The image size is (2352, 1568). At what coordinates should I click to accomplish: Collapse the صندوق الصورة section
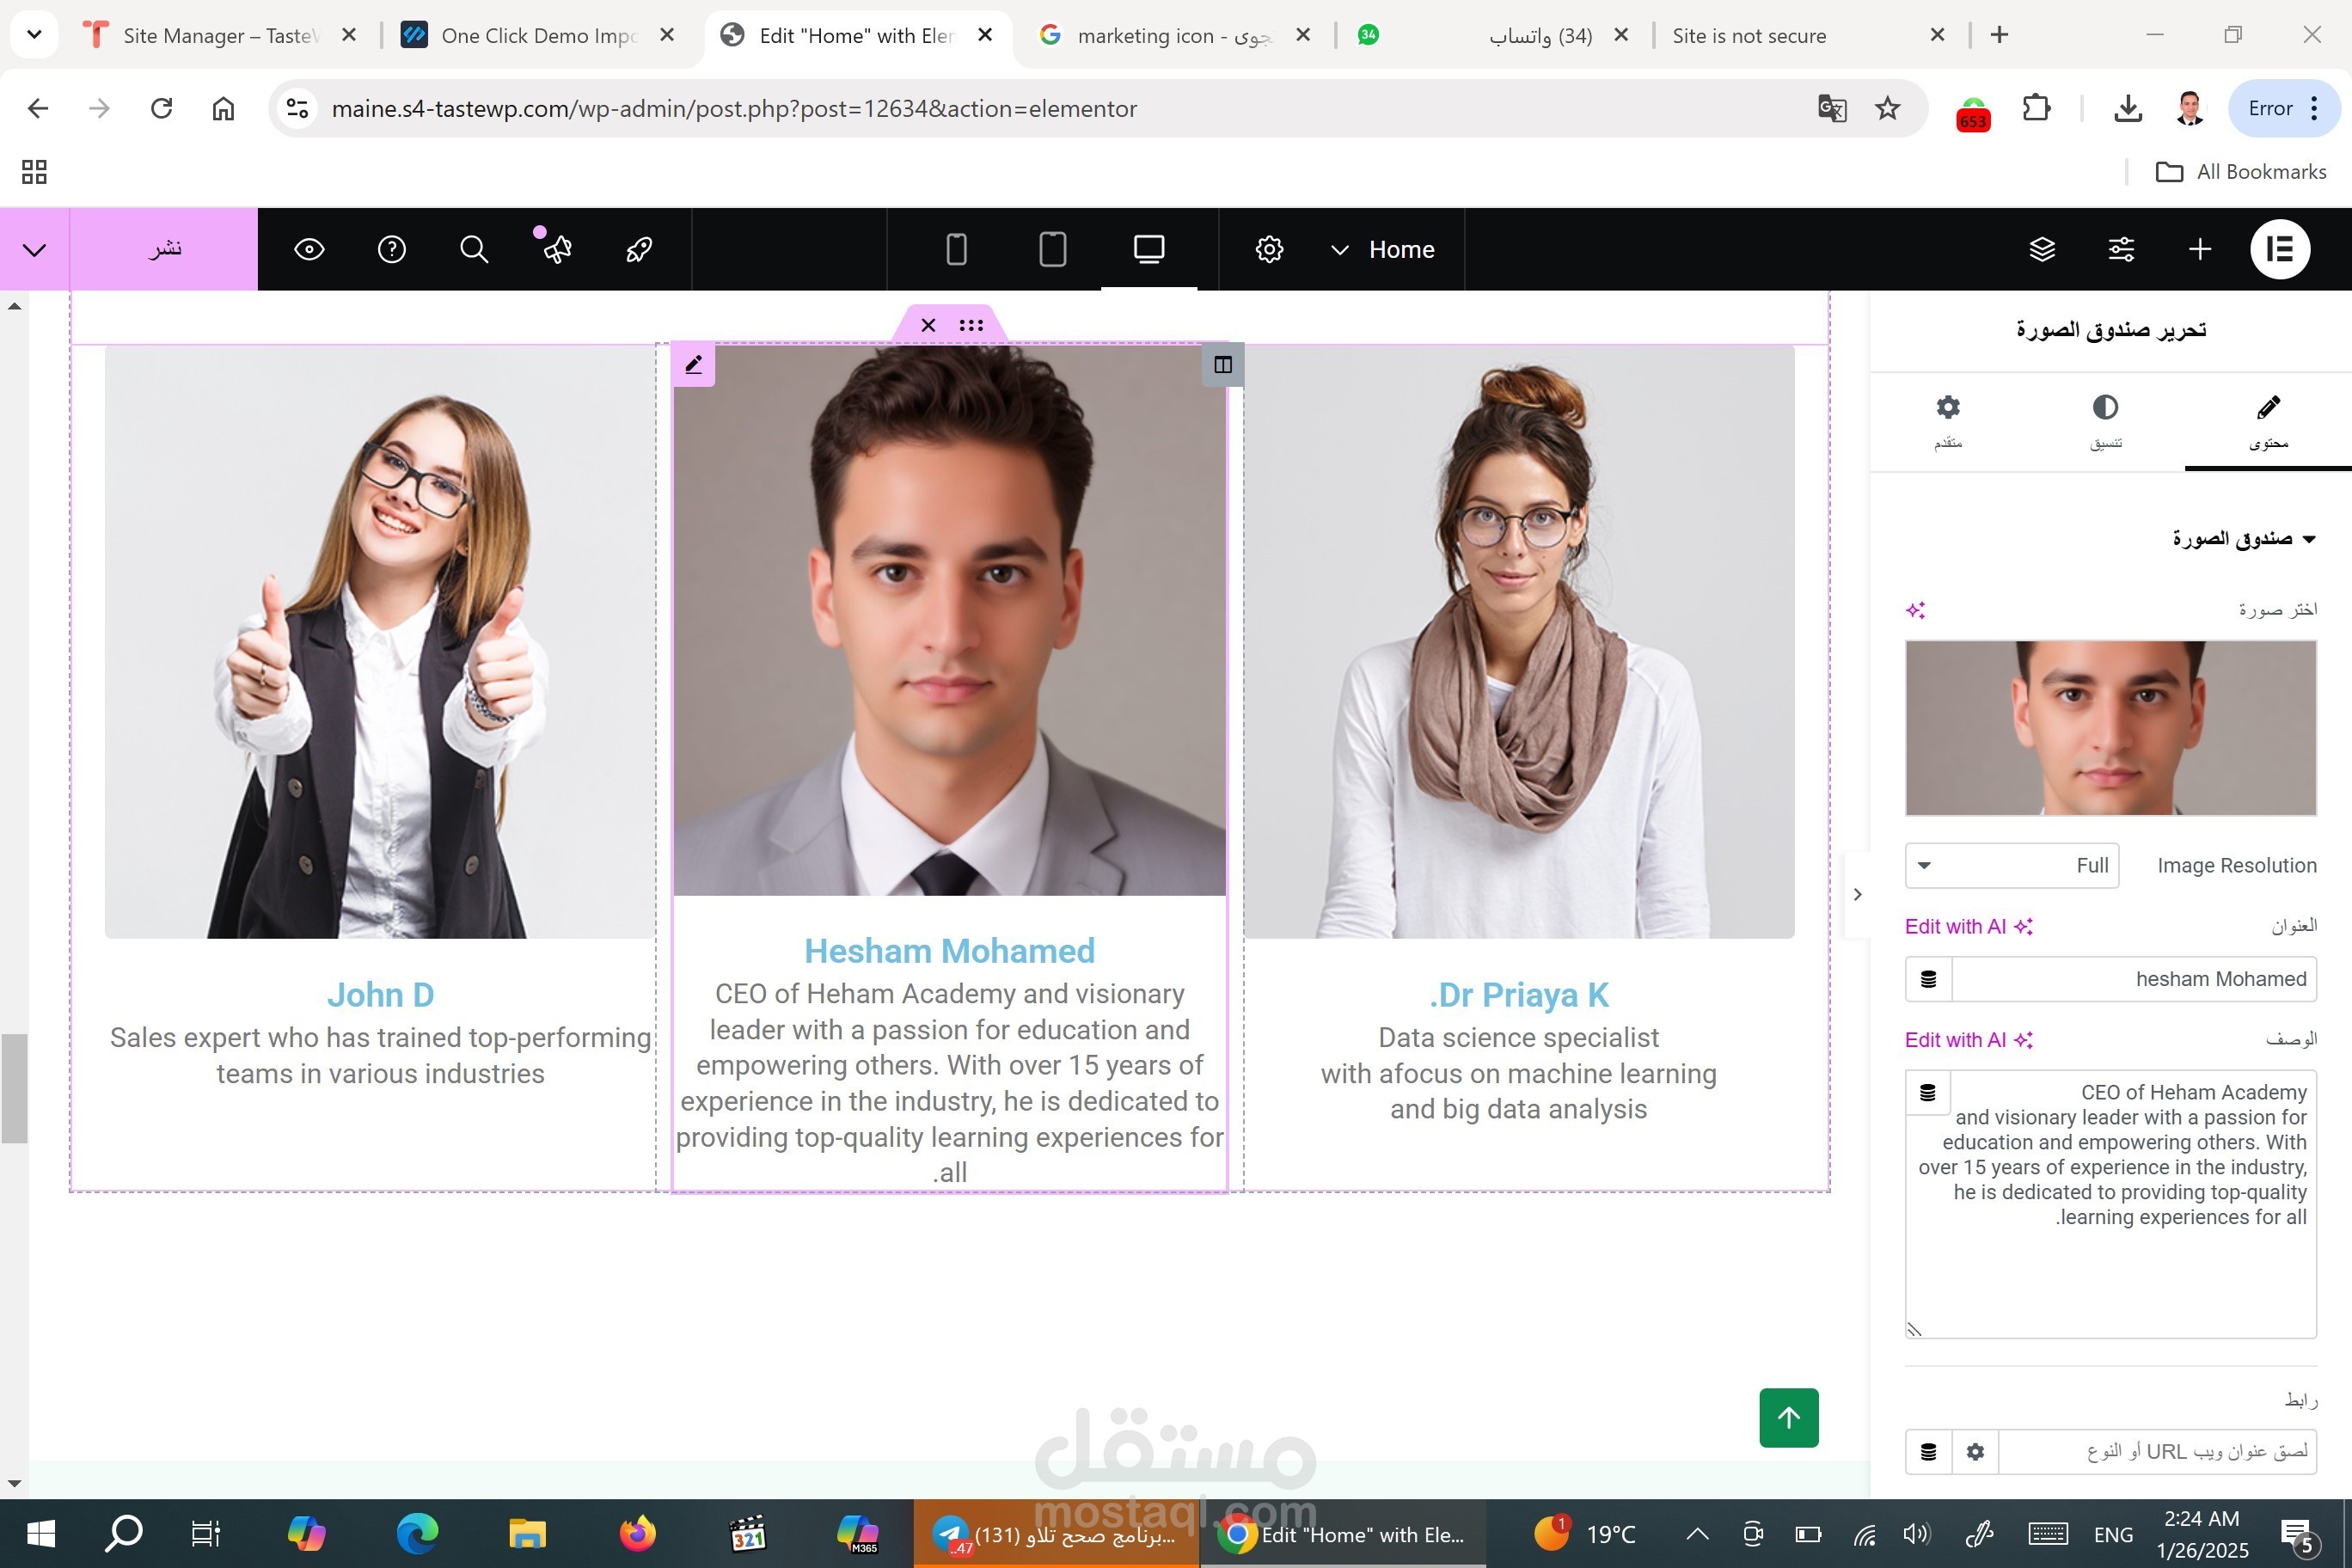click(2243, 539)
